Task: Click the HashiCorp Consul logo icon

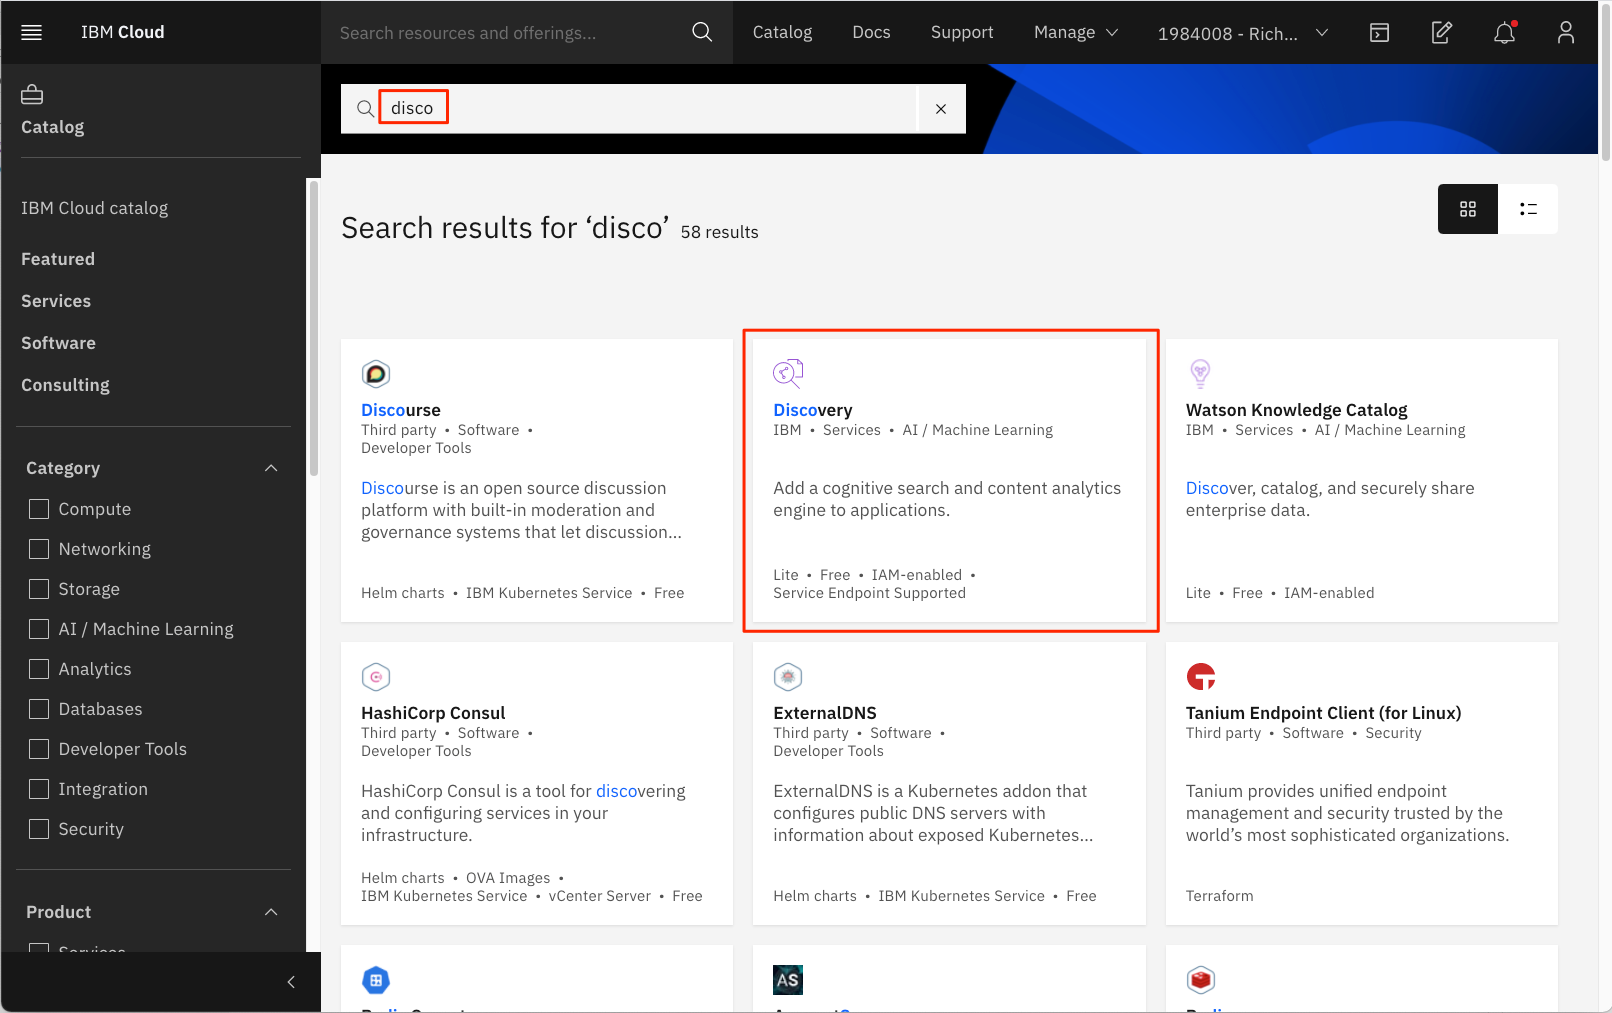Action: [376, 677]
